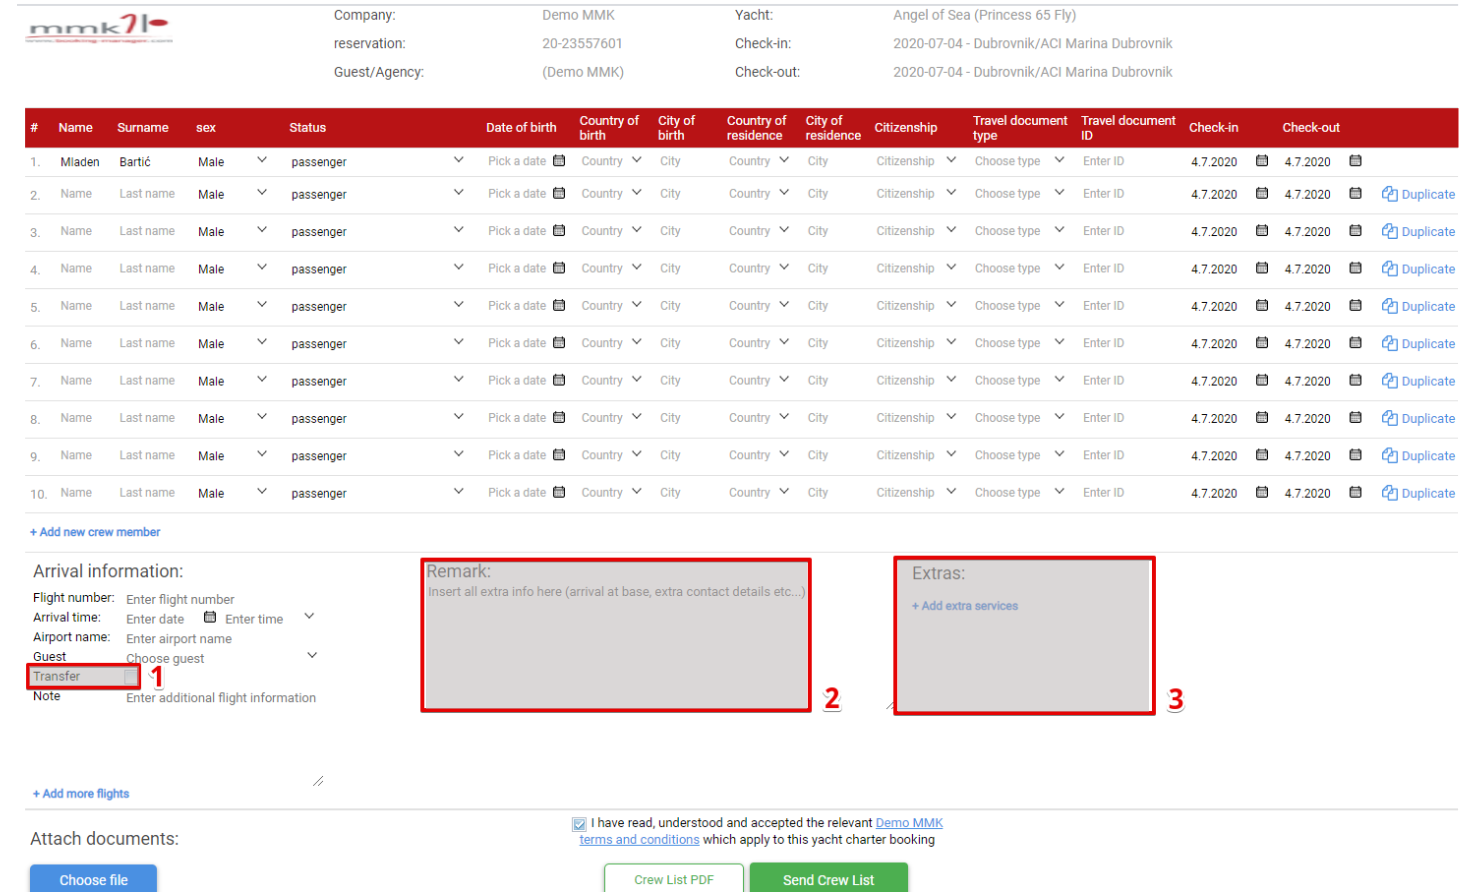
Task: Click the Duplicate icon in row 8
Action: pyautogui.click(x=1389, y=418)
